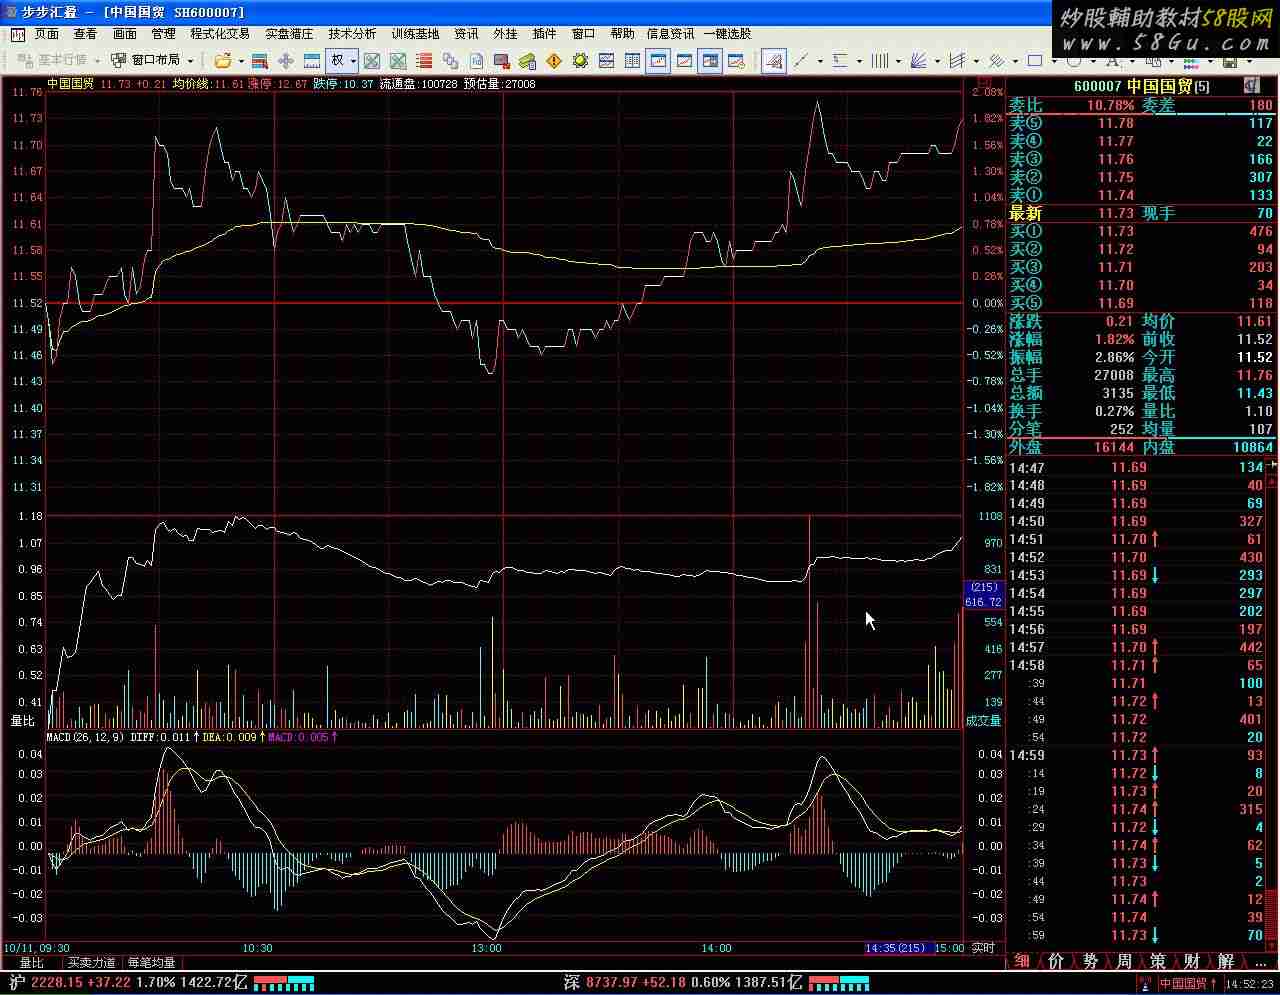Click the green gear settings icon
Image resolution: width=1280 pixels, height=995 pixels.
581,61
